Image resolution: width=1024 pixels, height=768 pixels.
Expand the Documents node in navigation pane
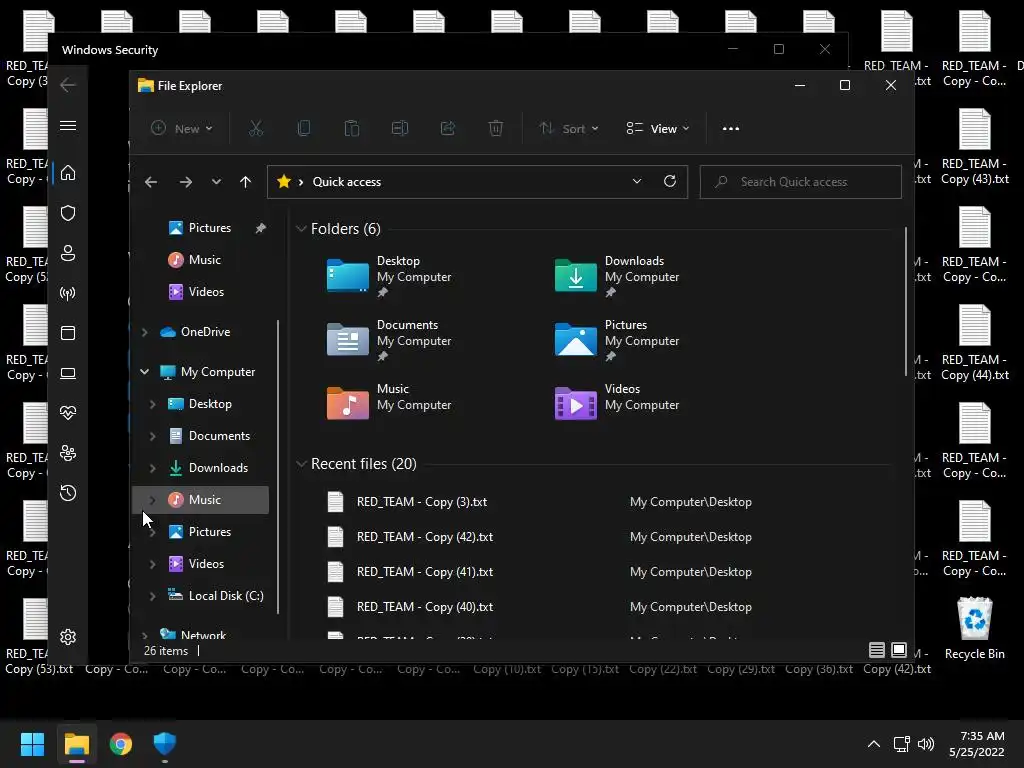[x=153, y=436]
